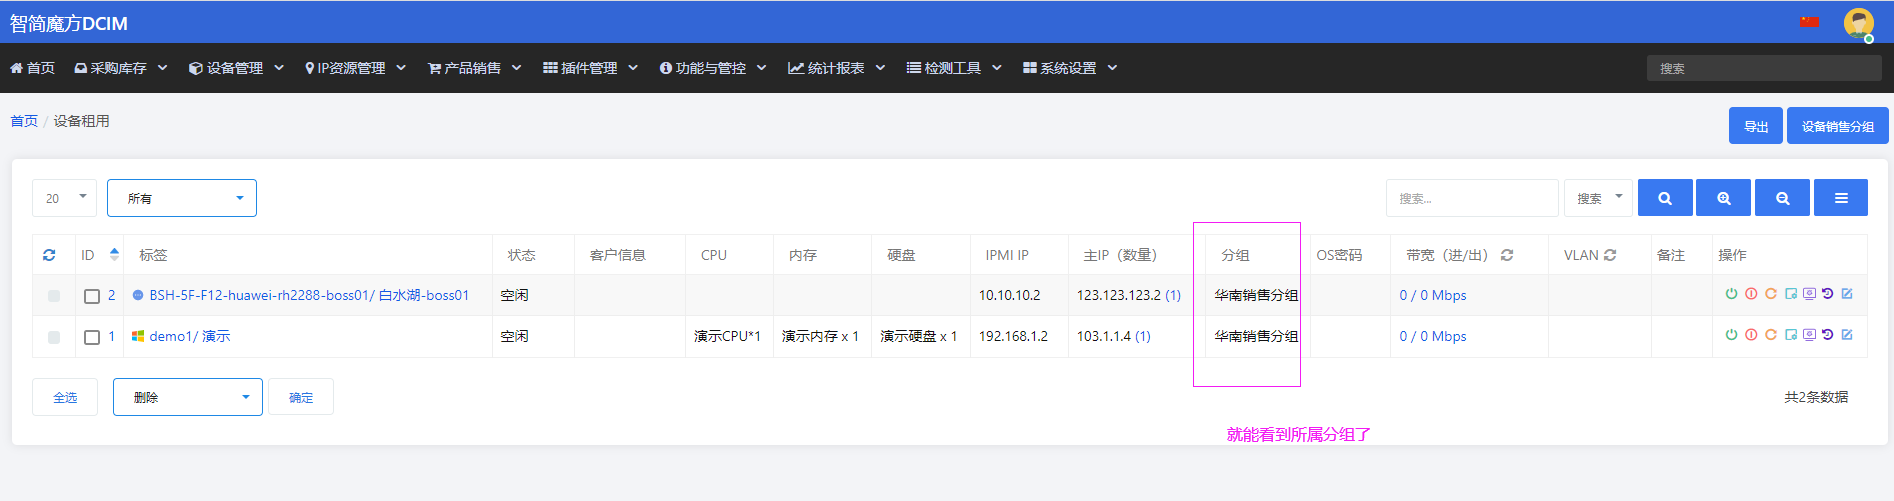Tick the checkbox for device ID 2
The image size is (1894, 501).
pyautogui.click(x=92, y=296)
